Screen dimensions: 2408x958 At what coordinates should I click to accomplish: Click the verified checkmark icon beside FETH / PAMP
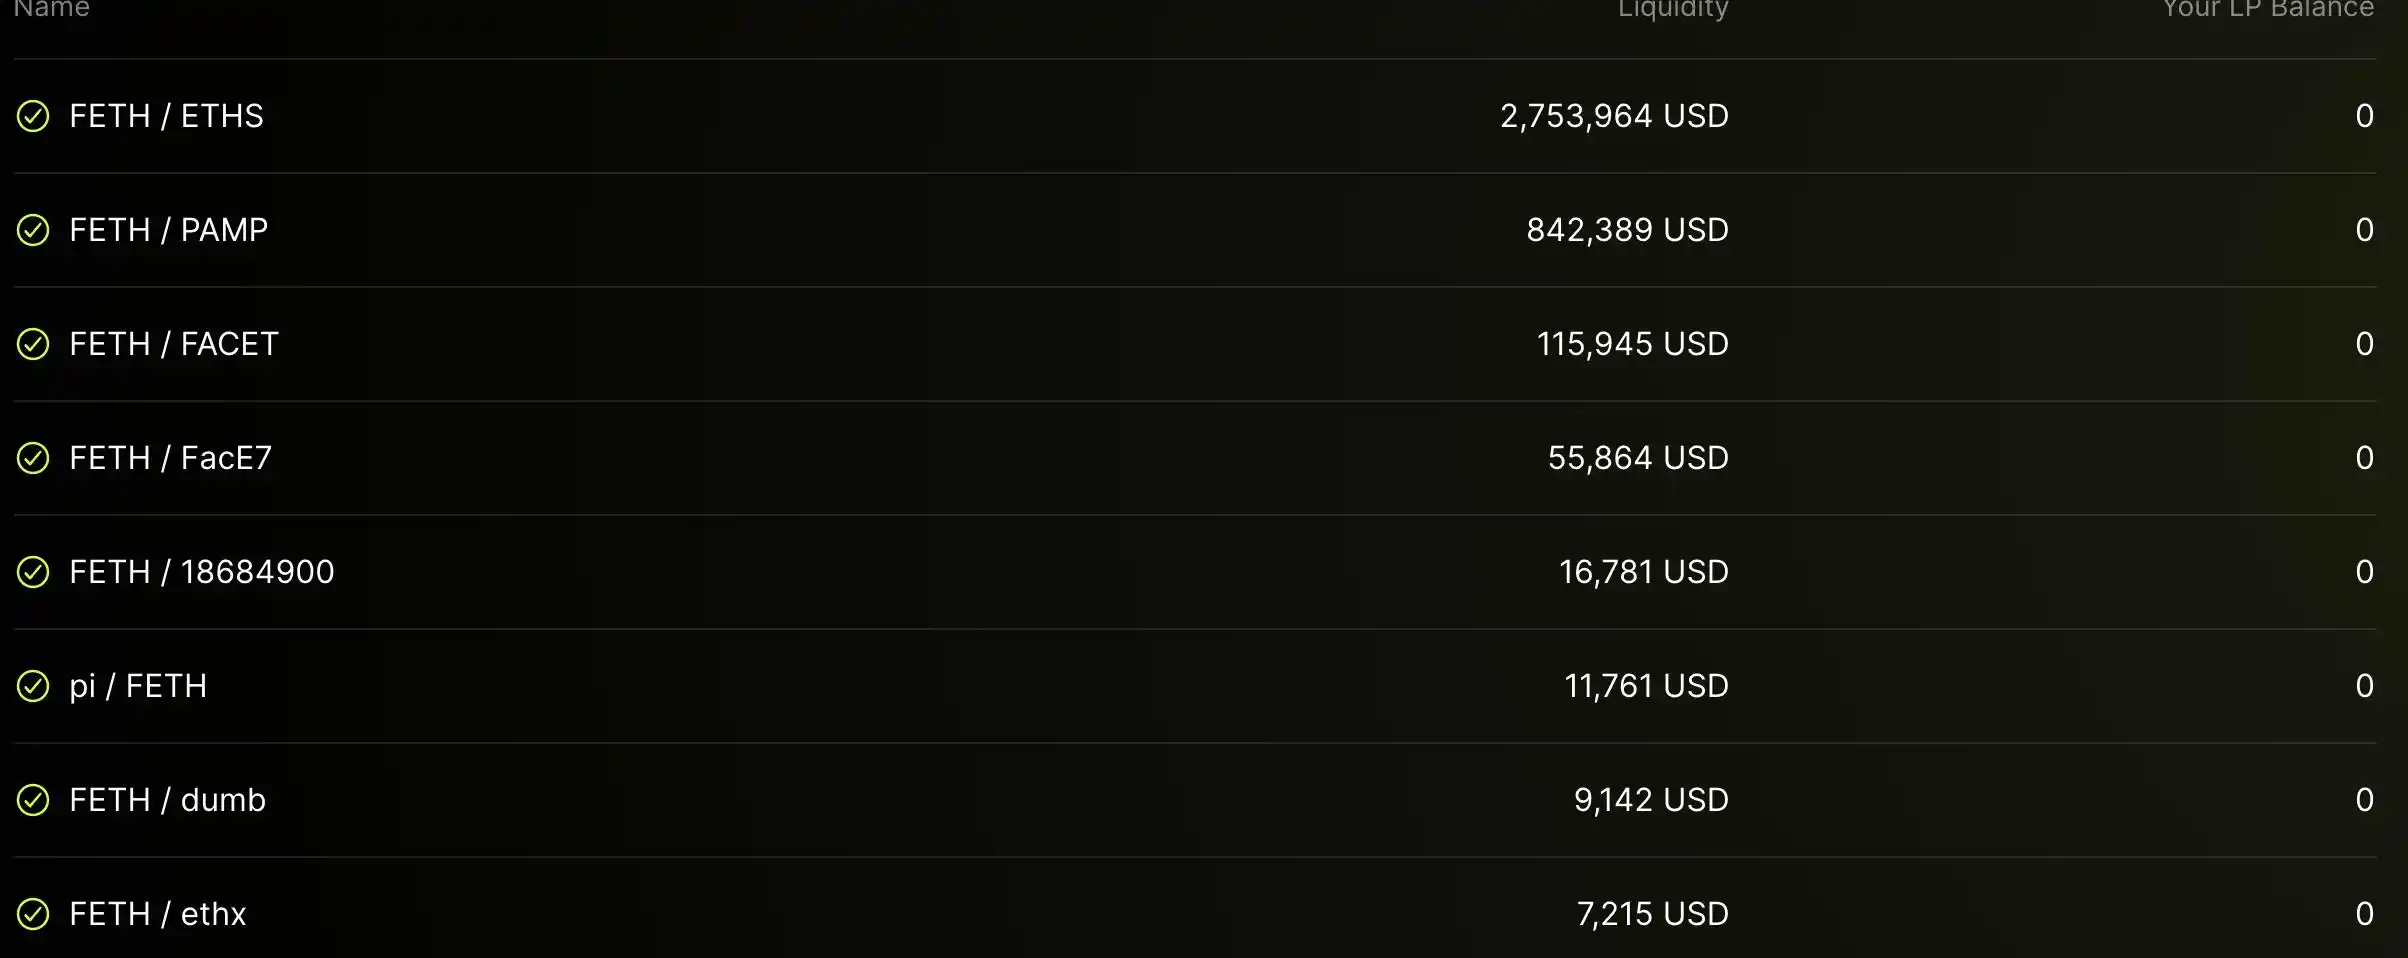[x=33, y=230]
